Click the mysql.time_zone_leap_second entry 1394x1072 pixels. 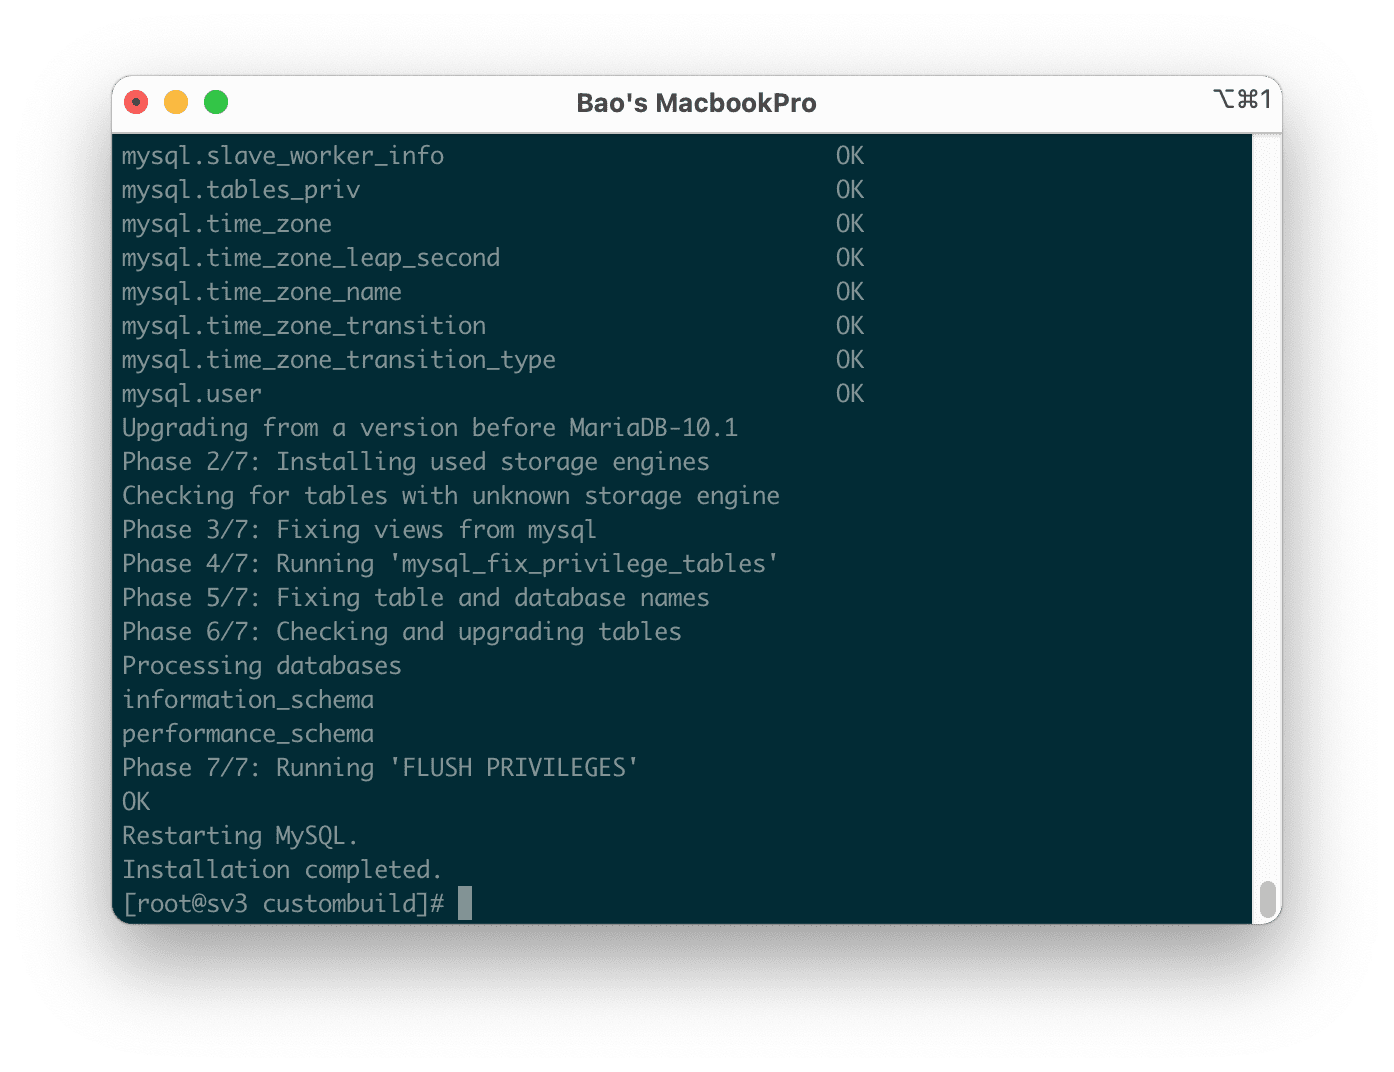point(311,258)
